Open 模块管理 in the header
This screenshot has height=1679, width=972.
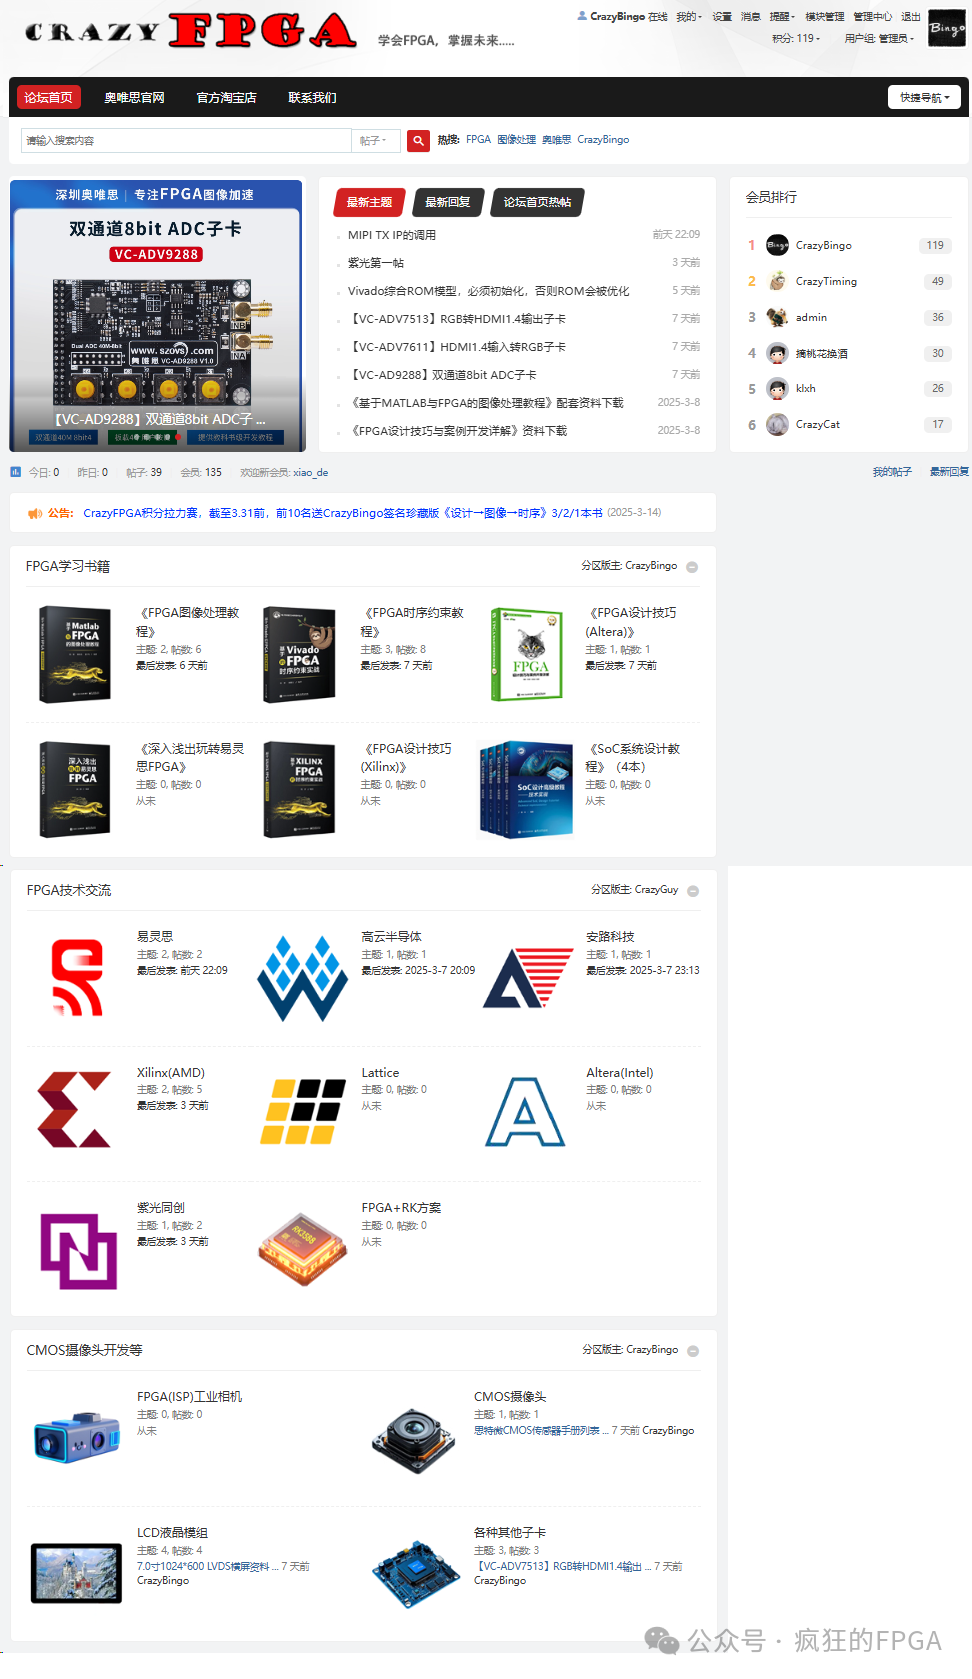824,17
